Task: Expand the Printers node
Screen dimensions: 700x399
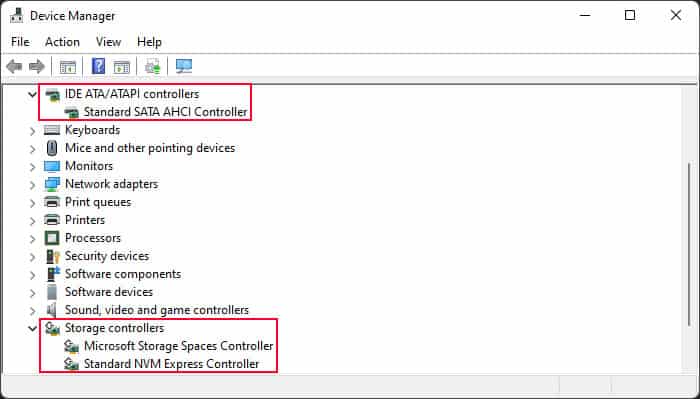Action: click(x=32, y=220)
